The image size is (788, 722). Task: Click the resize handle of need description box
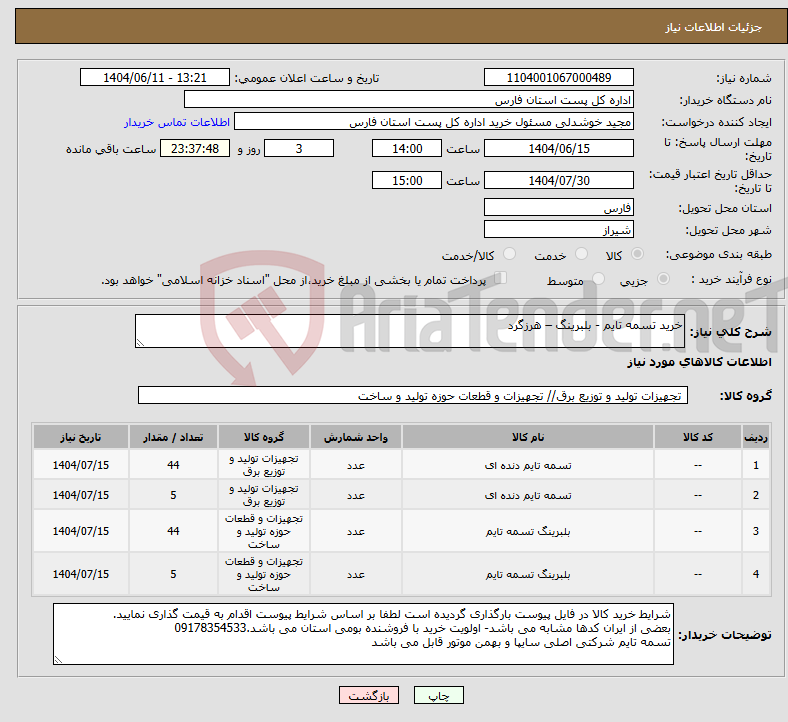[x=140, y=343]
